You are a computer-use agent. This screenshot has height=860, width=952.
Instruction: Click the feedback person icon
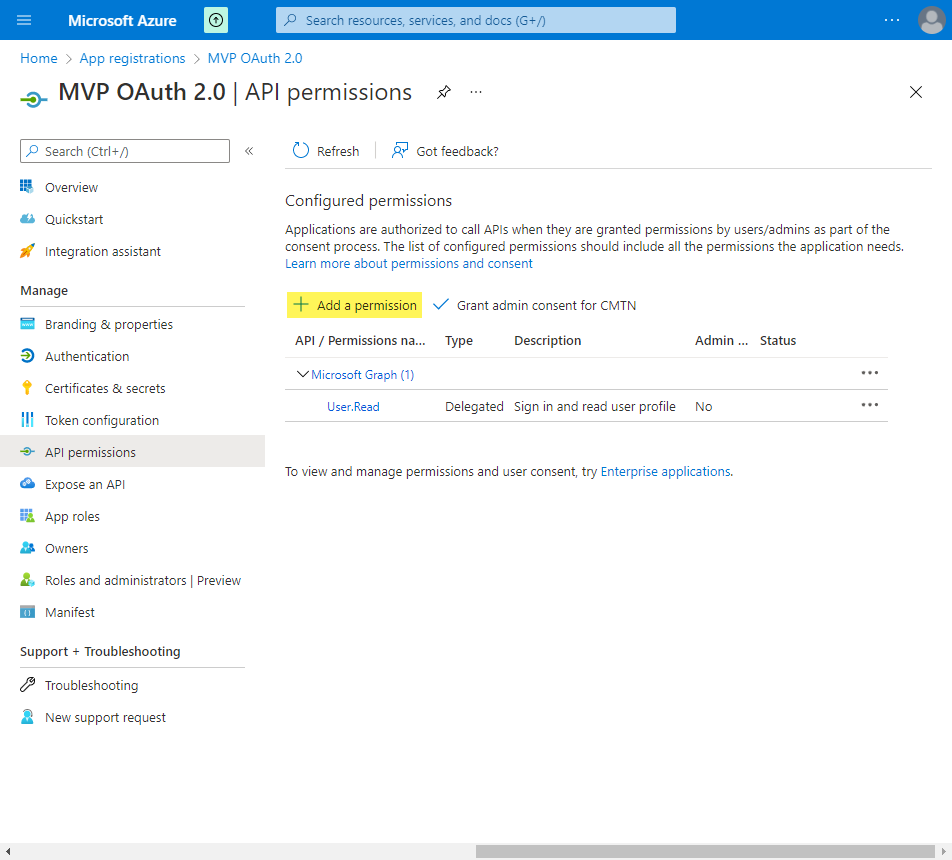400,151
